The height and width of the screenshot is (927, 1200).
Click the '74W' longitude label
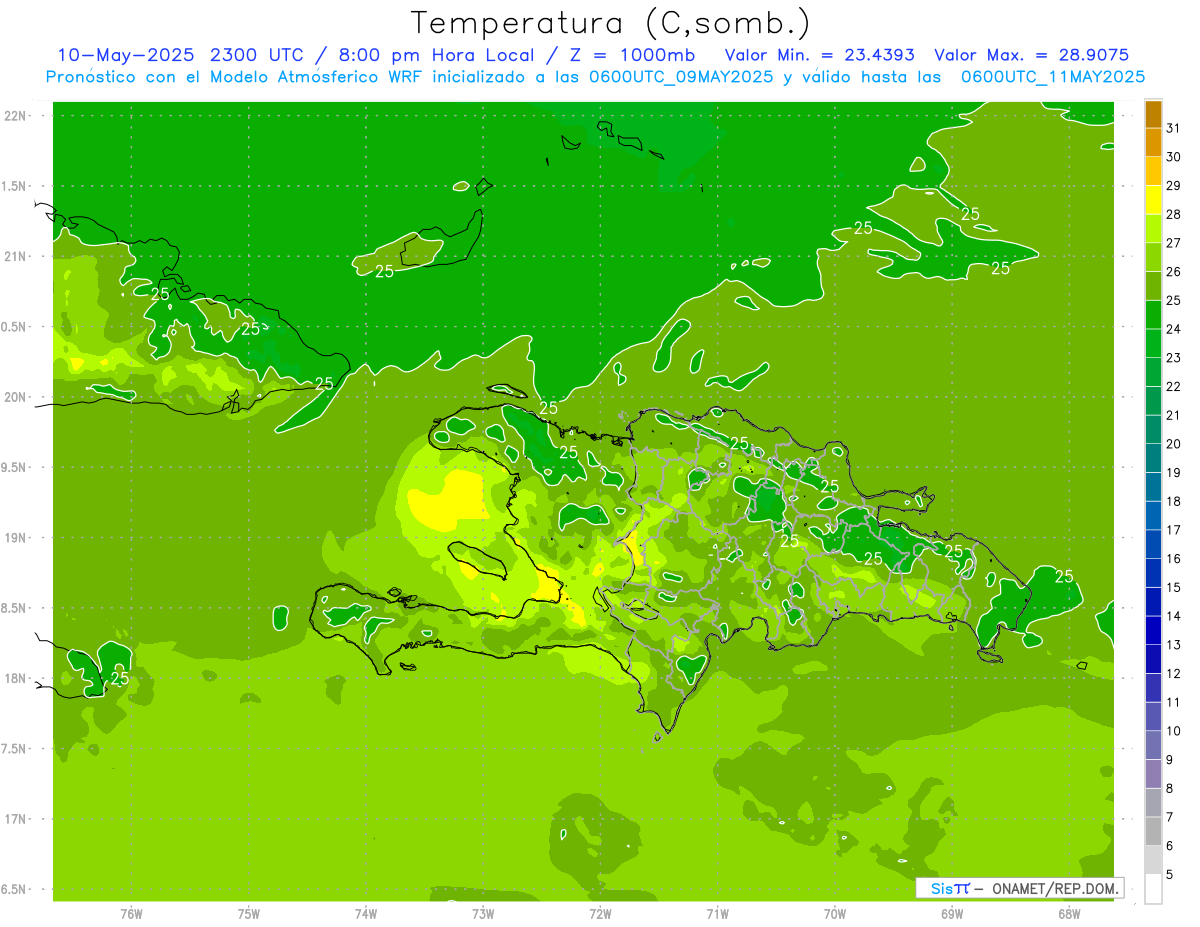pos(366,913)
